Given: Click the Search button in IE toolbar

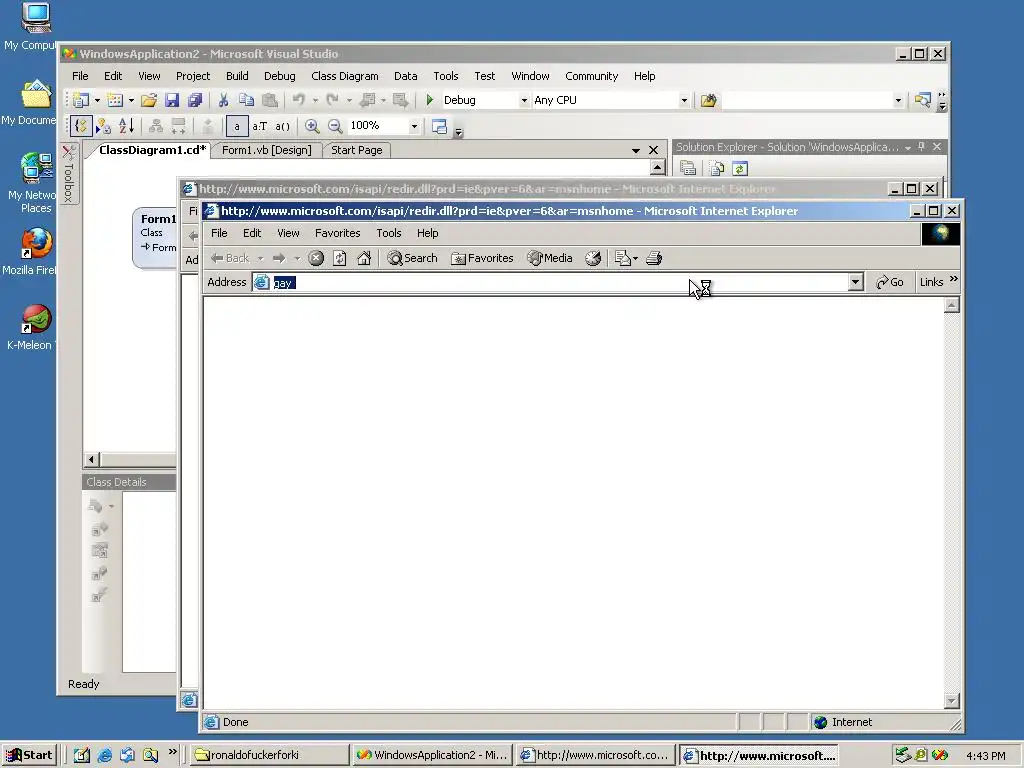Looking at the screenshot, I should pyautogui.click(x=412, y=259).
